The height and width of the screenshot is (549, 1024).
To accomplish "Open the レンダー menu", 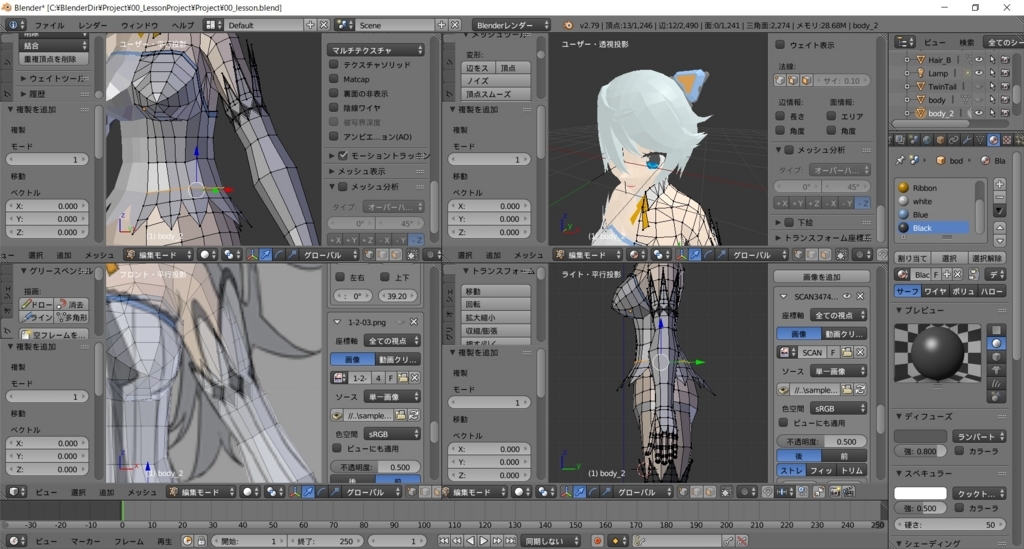I will [93, 25].
